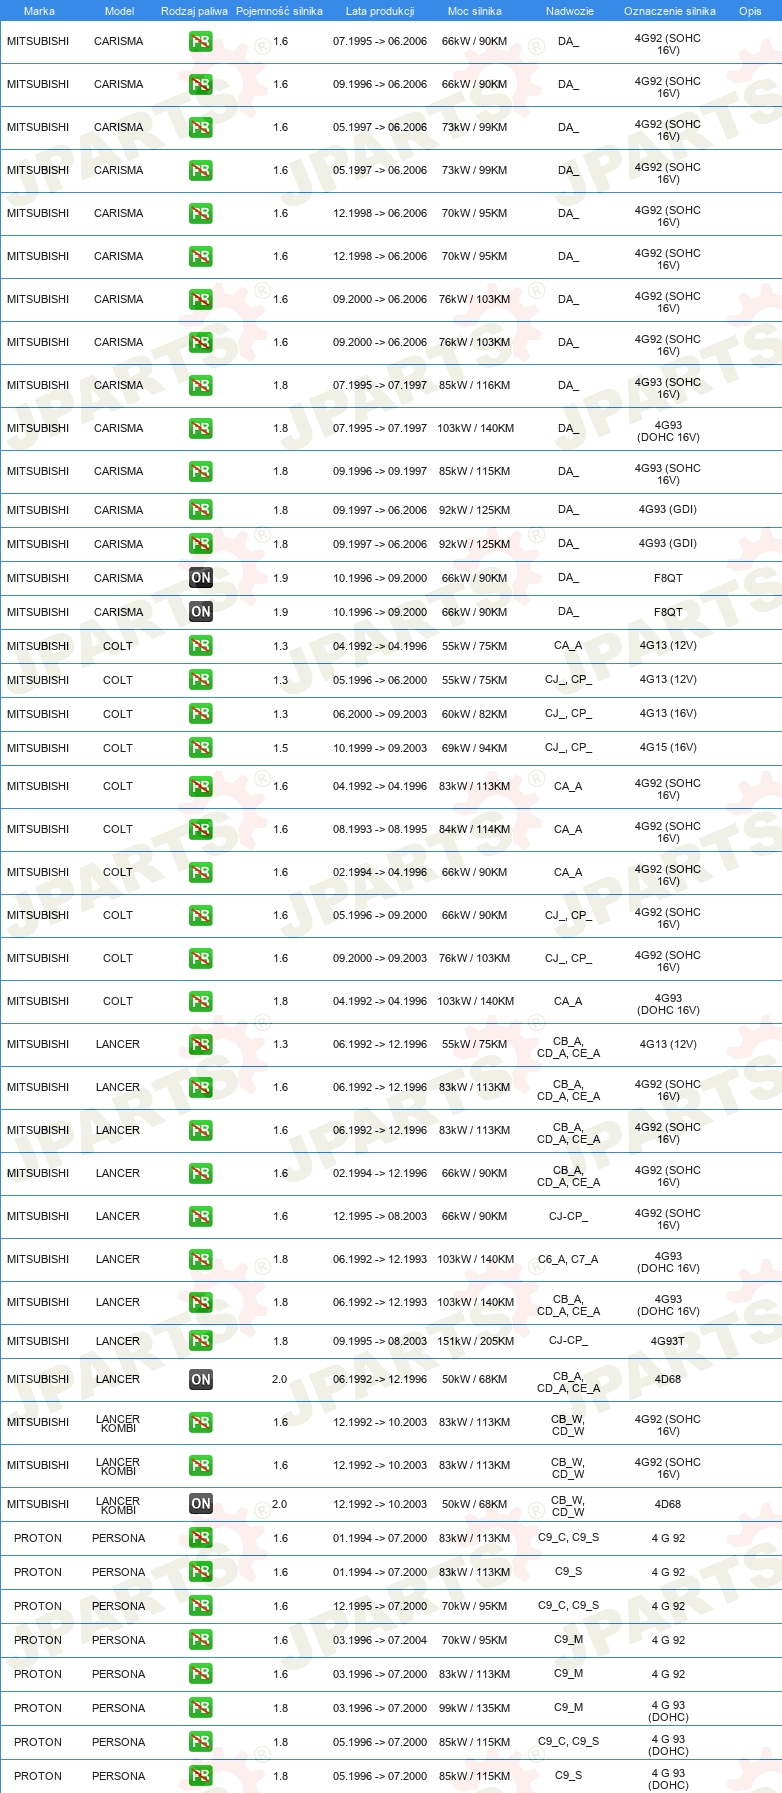Select LANCER model cell in 151kW / 205KM row
782x1793 pixels.
(x=118, y=1341)
